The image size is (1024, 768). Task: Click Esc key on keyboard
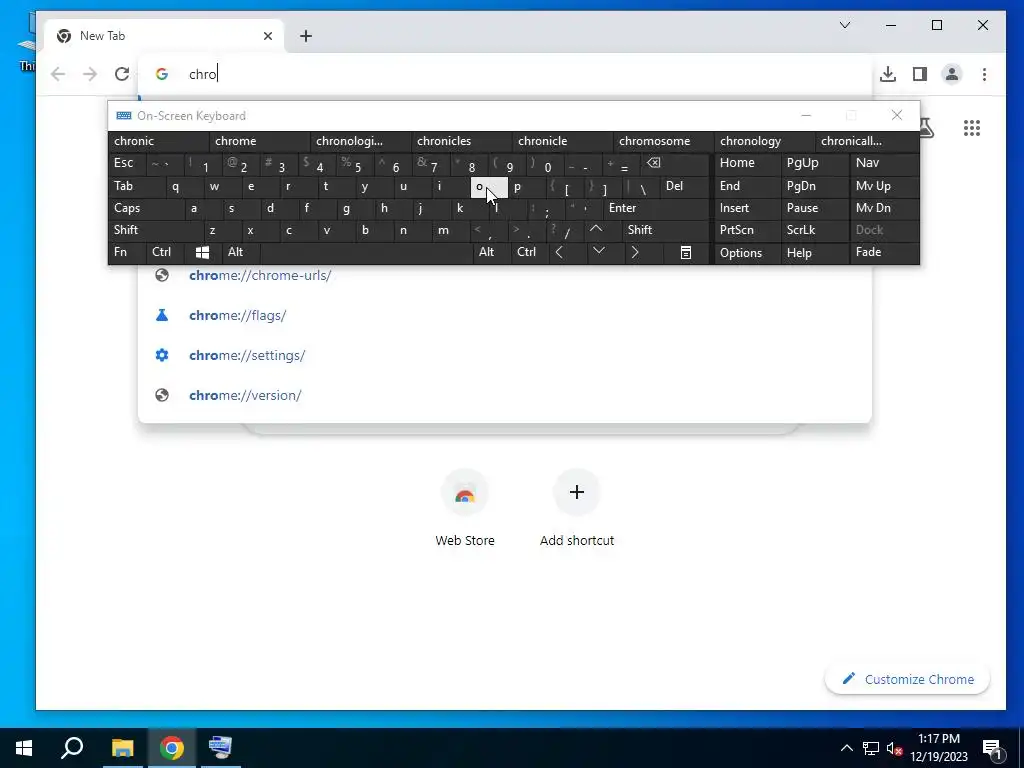(x=127, y=163)
